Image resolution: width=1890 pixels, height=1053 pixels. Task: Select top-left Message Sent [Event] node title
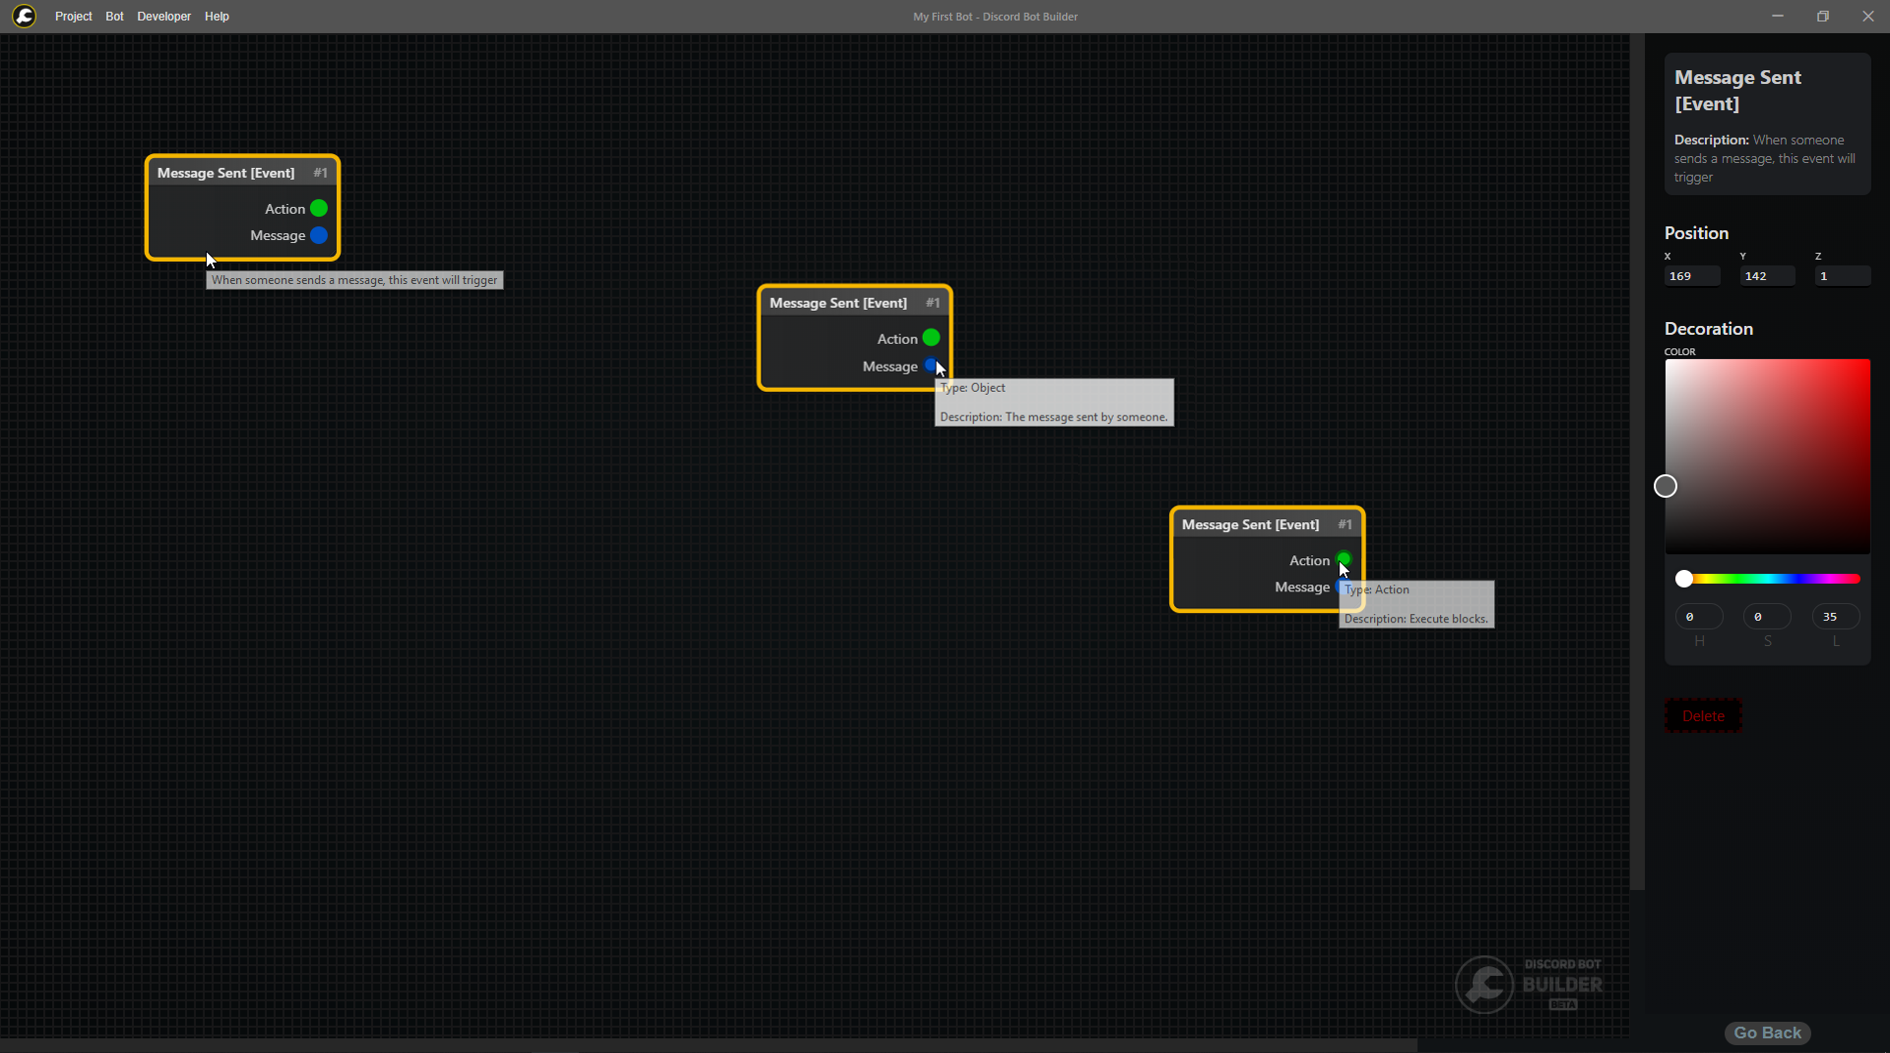[226, 173]
